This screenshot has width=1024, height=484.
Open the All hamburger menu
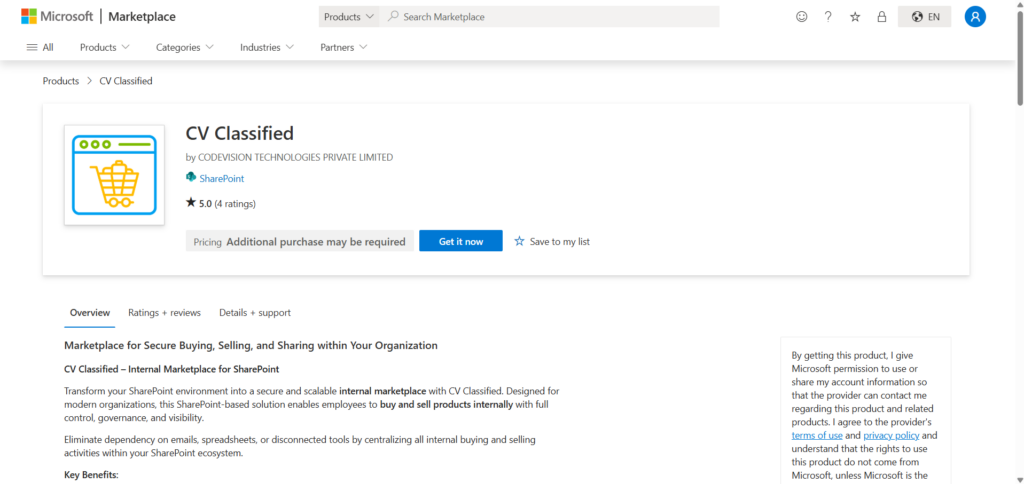pos(40,47)
